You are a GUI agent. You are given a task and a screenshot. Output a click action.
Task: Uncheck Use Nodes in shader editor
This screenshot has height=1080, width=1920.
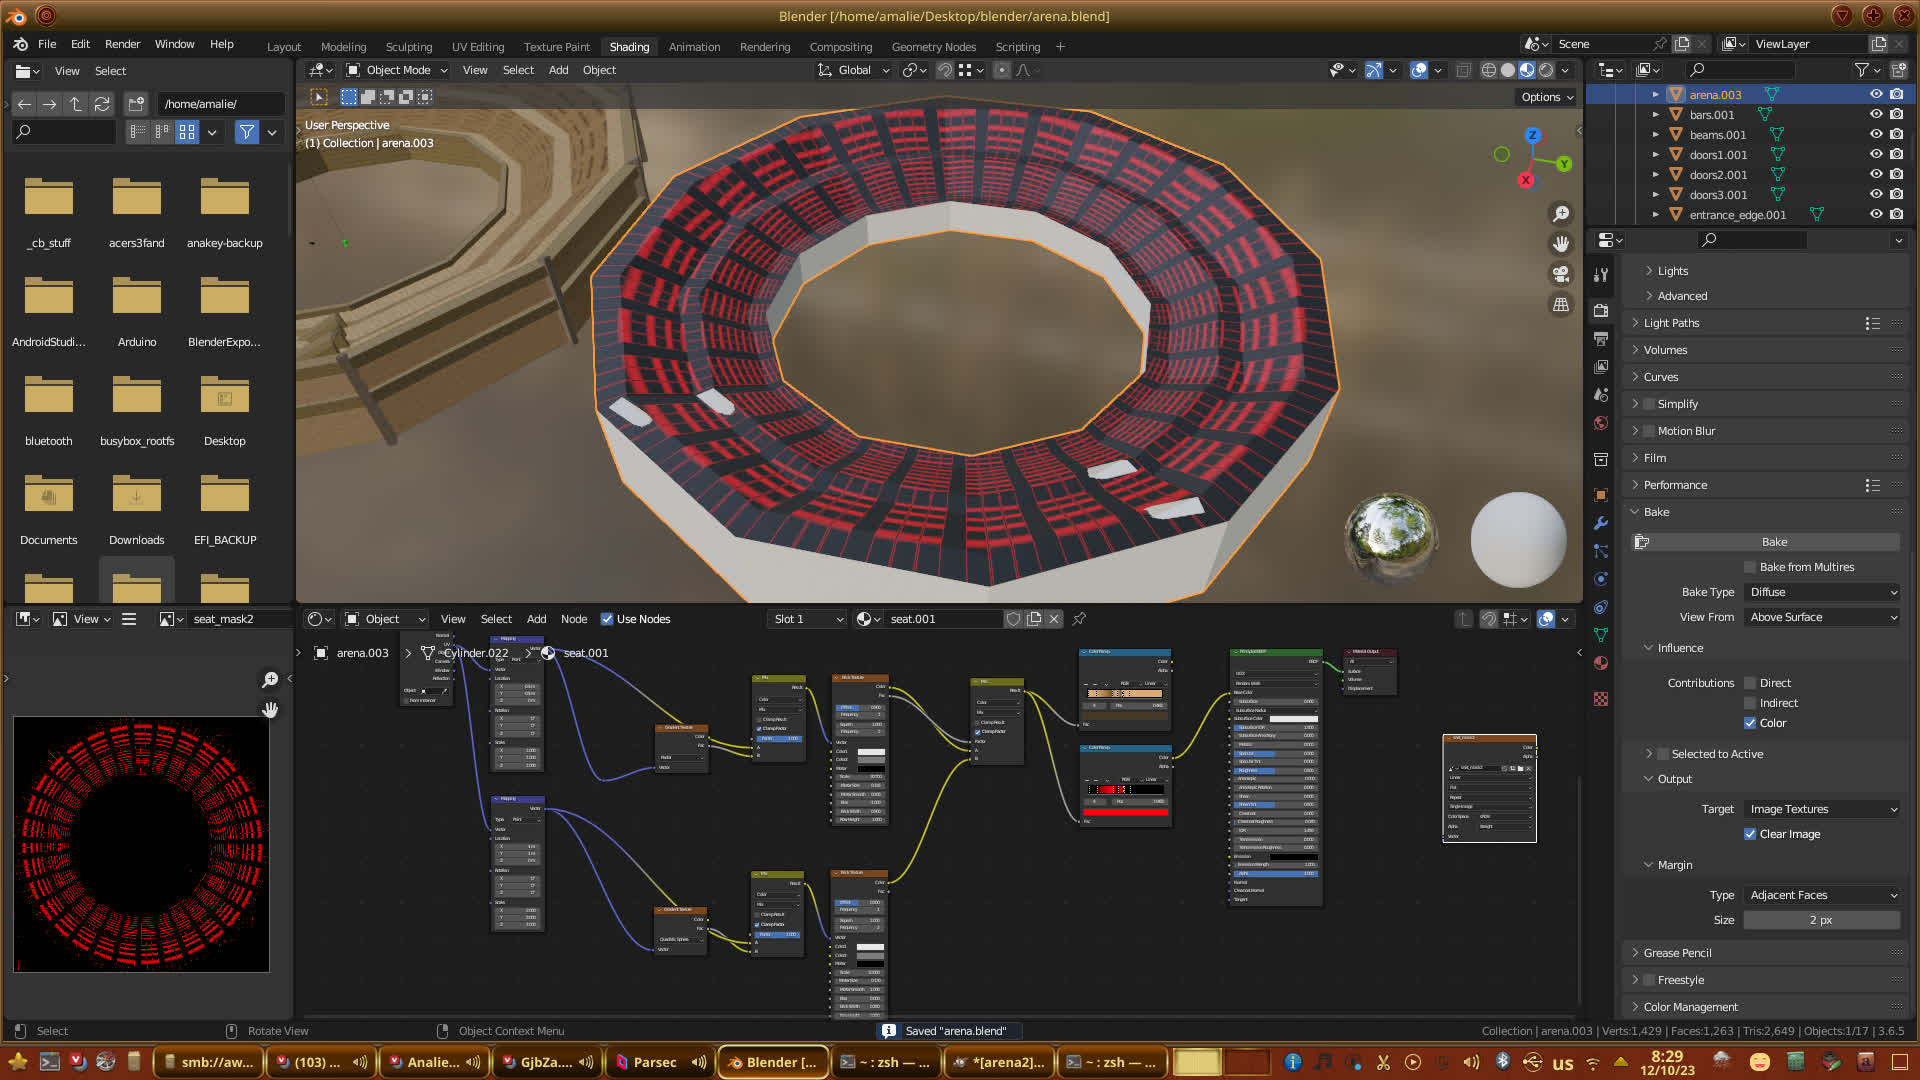click(607, 619)
